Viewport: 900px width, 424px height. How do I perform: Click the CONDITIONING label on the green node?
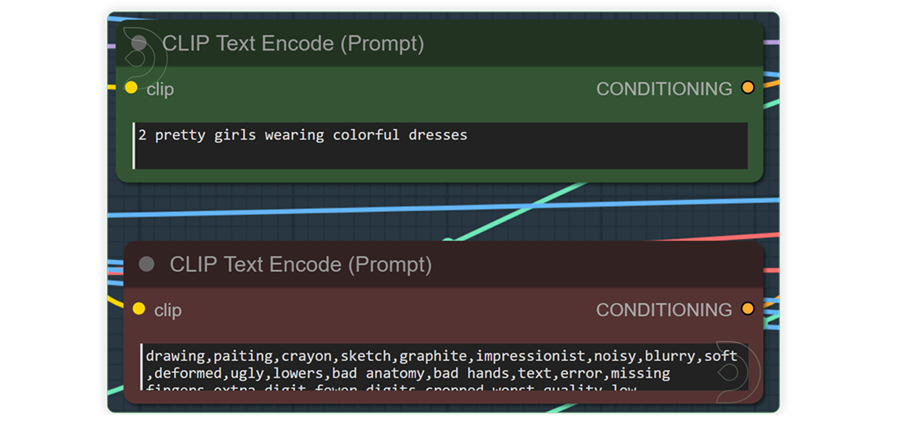[664, 89]
